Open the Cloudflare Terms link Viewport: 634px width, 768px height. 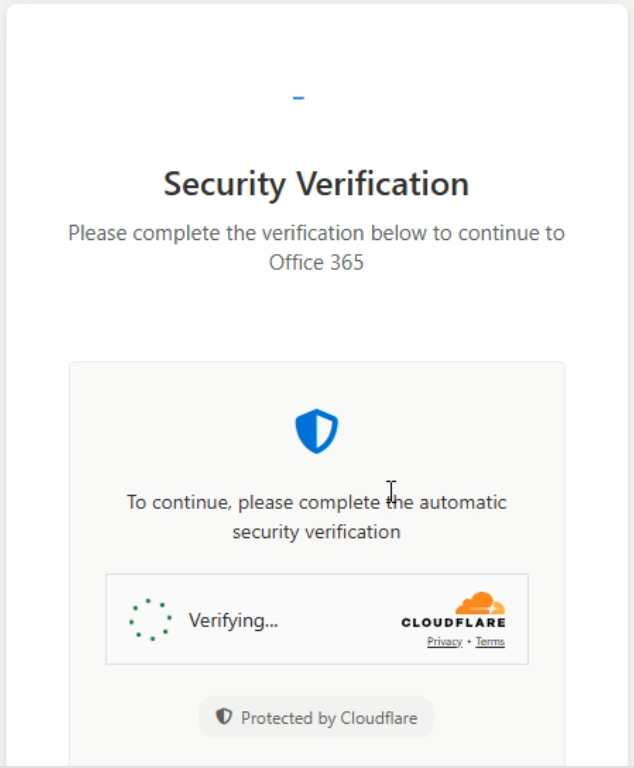[490, 642]
